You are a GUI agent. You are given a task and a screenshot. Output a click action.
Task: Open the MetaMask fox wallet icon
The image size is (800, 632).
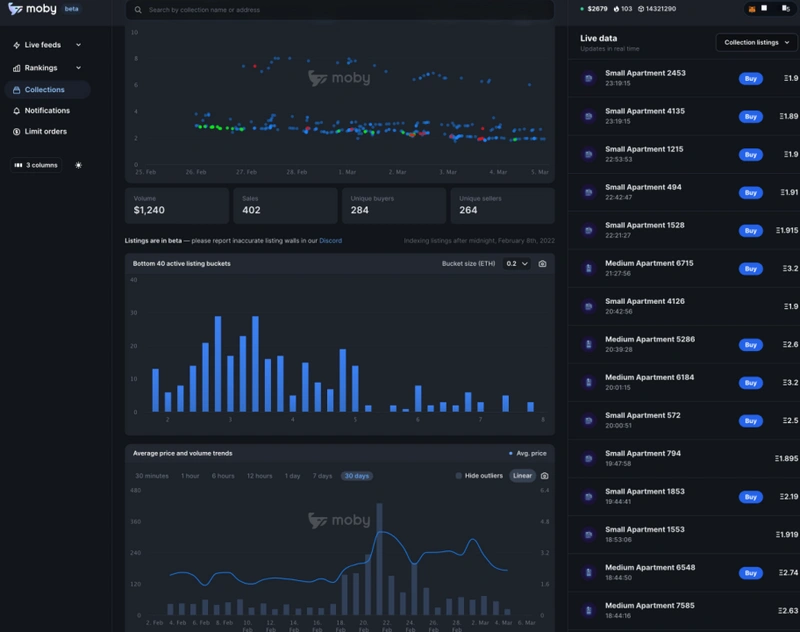[752, 9]
